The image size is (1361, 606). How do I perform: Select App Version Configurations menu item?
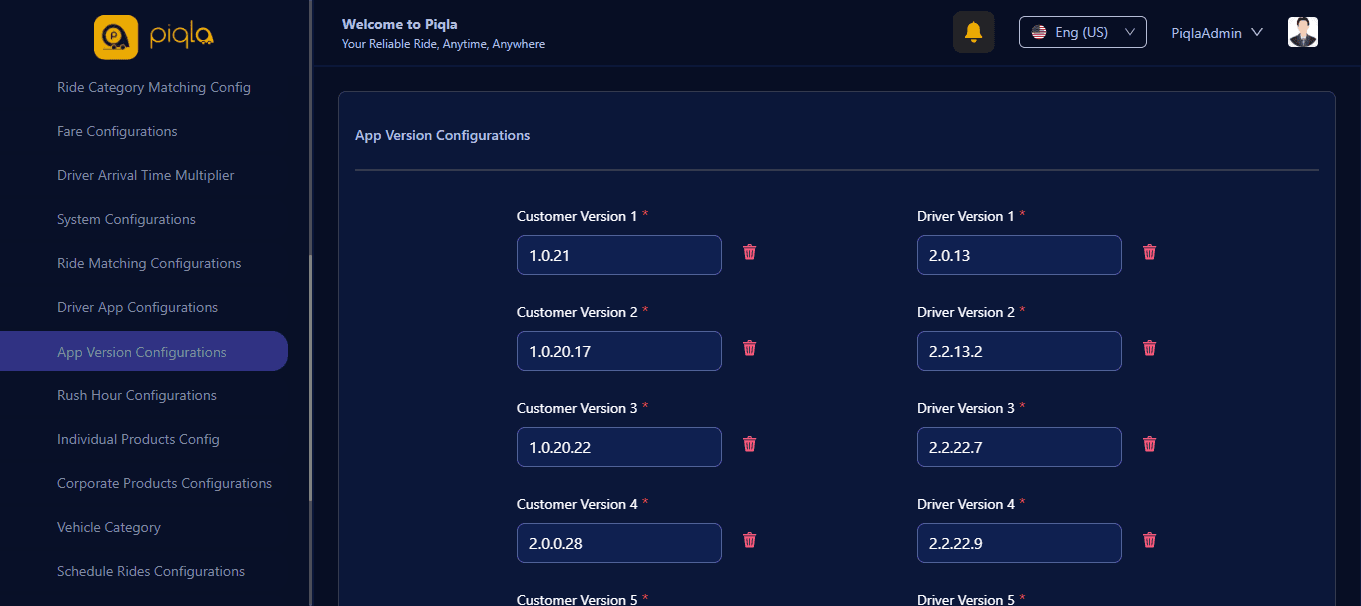[x=144, y=351]
